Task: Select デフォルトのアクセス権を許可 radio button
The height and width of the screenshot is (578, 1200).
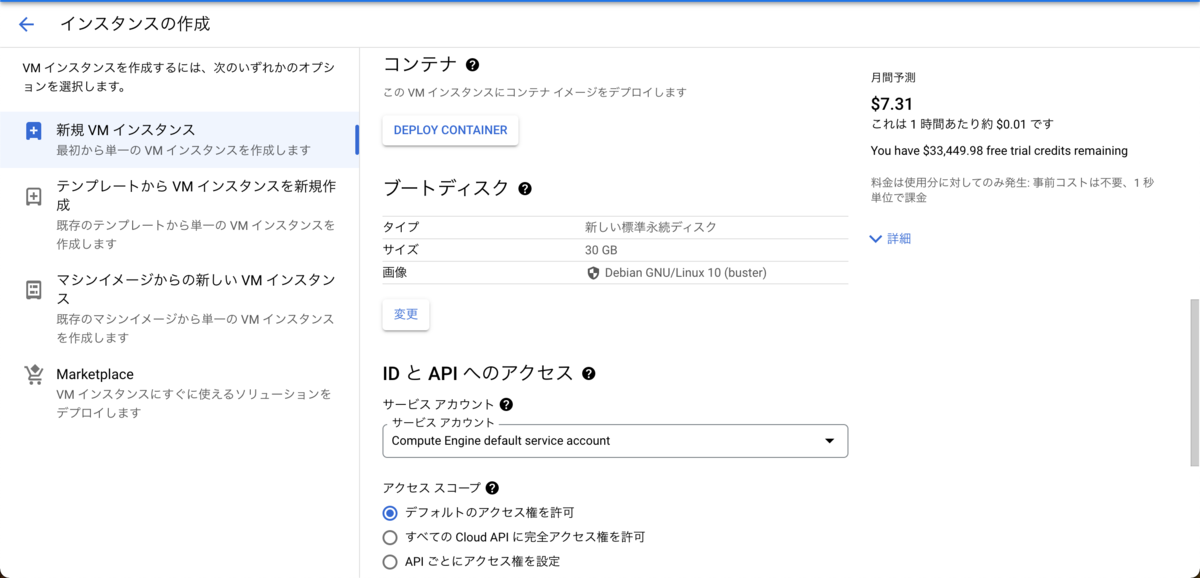Action: click(x=390, y=513)
